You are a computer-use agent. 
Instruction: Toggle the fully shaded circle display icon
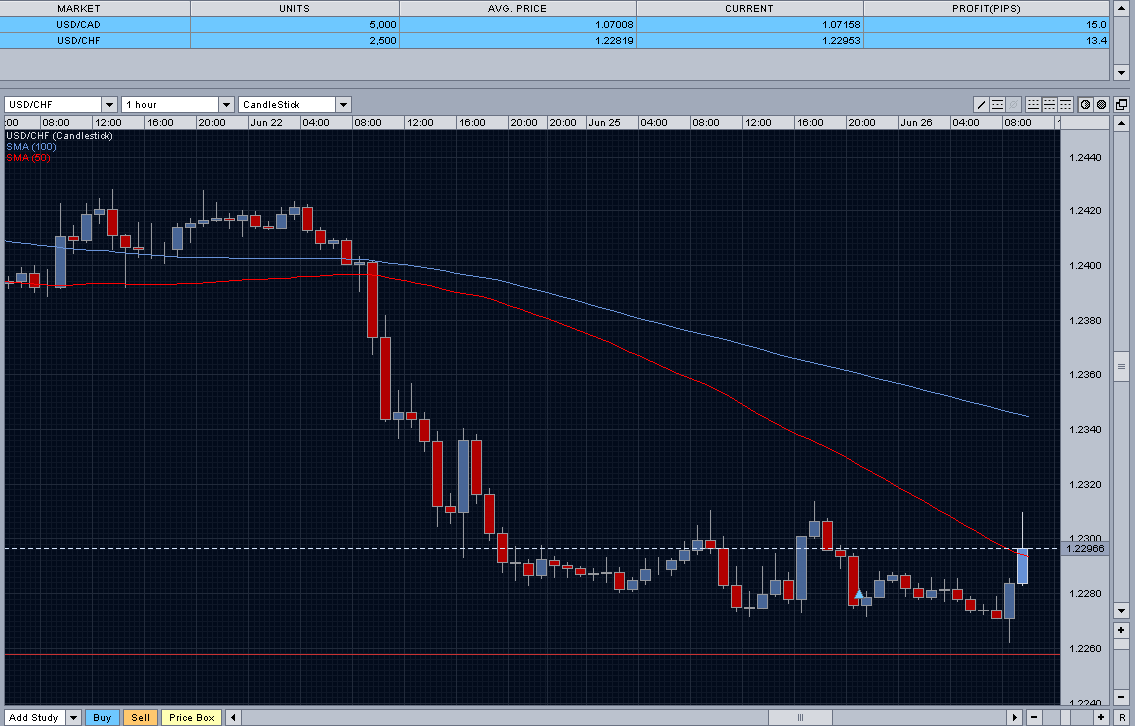click(1101, 104)
